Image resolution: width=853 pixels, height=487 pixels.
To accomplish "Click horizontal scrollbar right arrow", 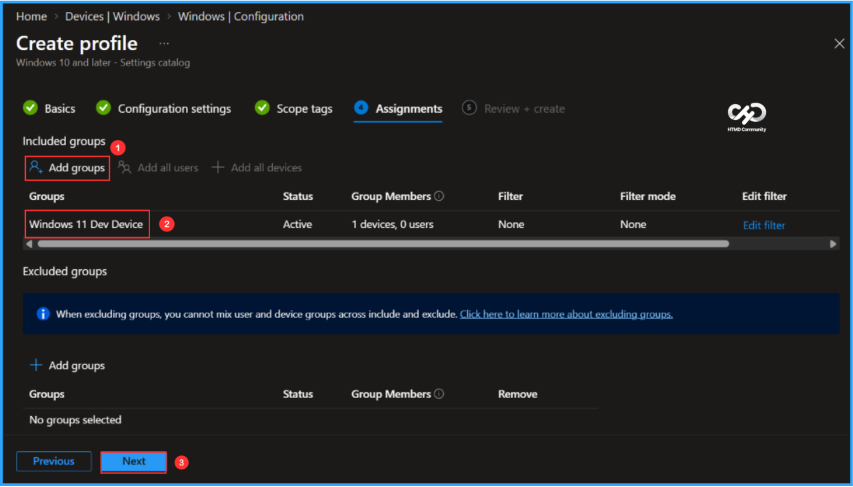I will [x=833, y=244].
